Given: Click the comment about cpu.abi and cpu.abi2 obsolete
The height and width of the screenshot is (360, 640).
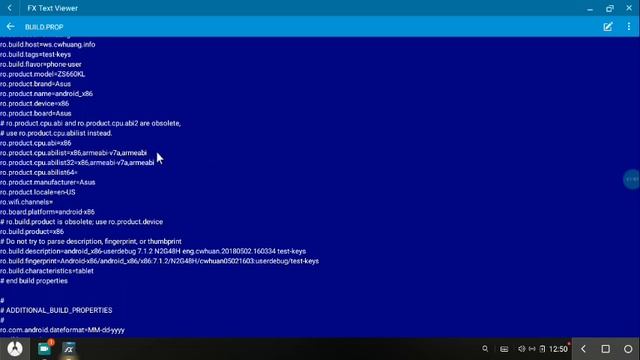Looking at the screenshot, I should (91, 123).
